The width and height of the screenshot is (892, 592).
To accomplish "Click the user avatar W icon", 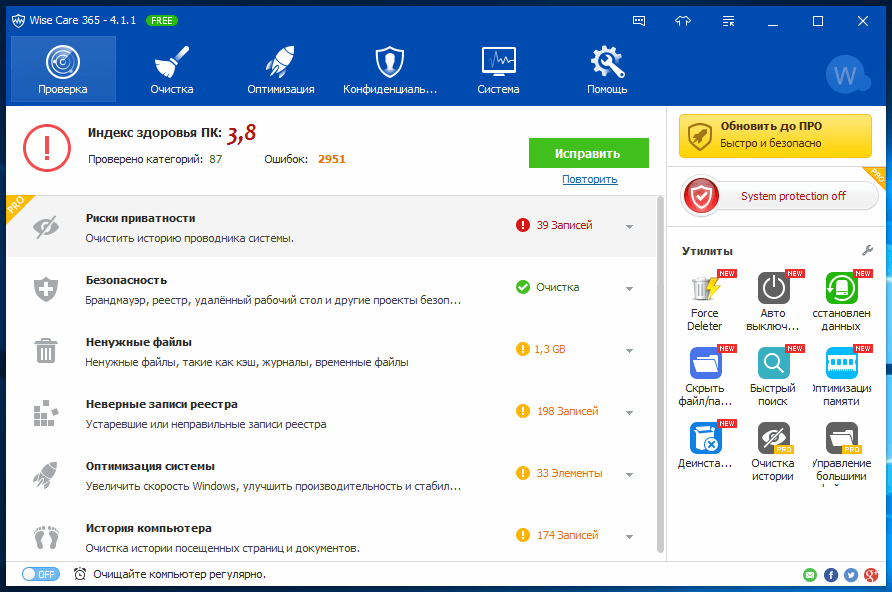I will tap(846, 74).
